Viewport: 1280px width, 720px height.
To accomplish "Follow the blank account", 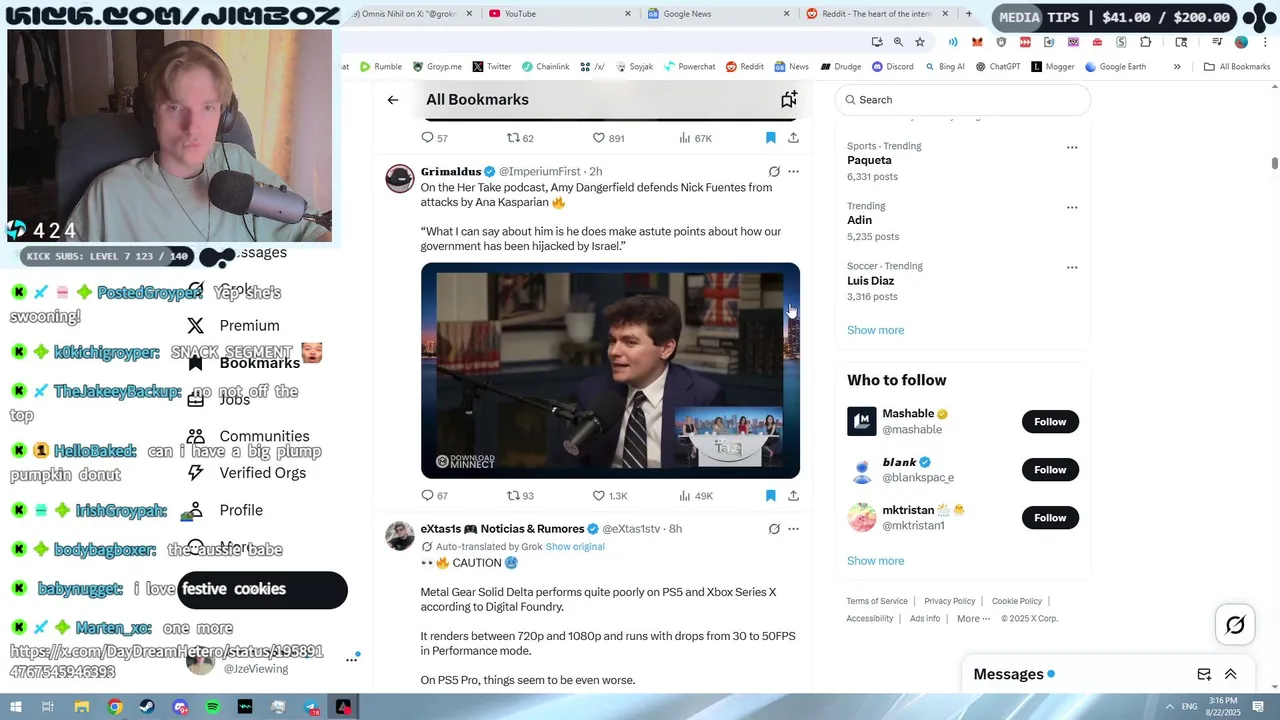I will point(1050,470).
